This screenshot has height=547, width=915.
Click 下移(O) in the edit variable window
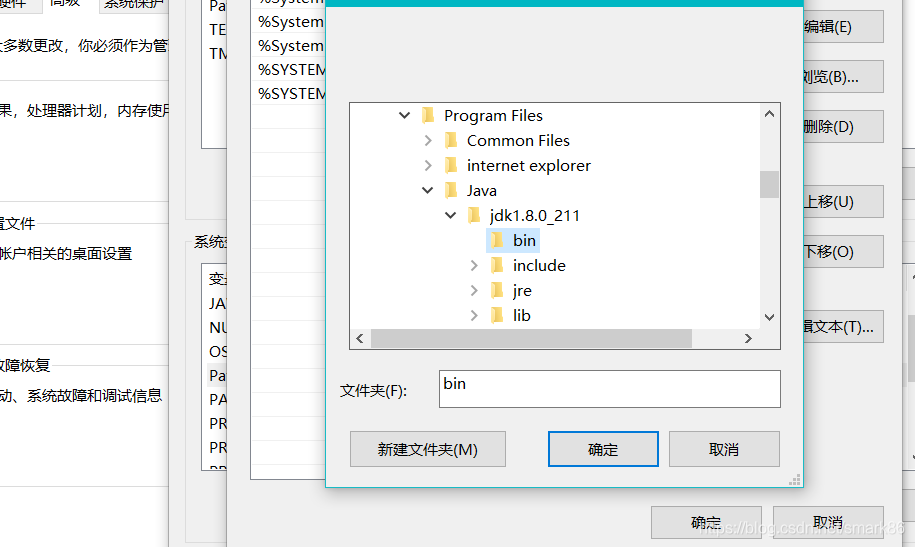[x=843, y=252]
